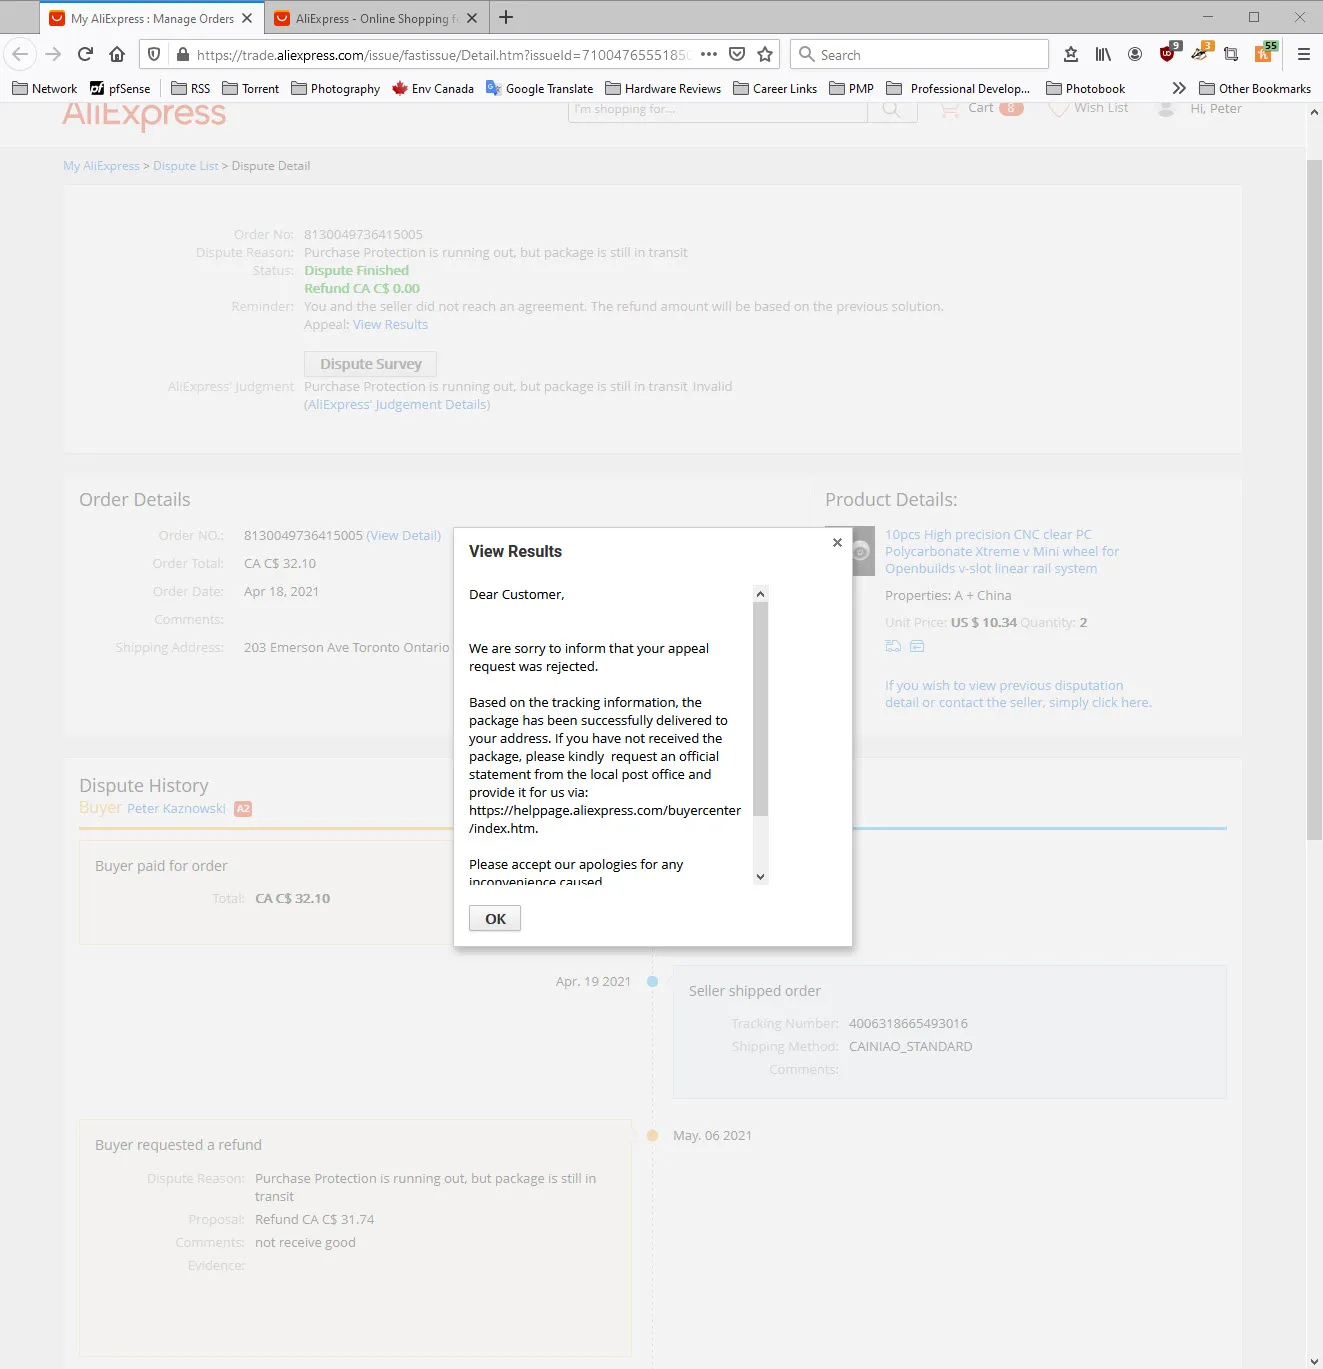Open the Google Translate bookmark
Screen dimensions: 1323x1369
[x=540, y=88]
